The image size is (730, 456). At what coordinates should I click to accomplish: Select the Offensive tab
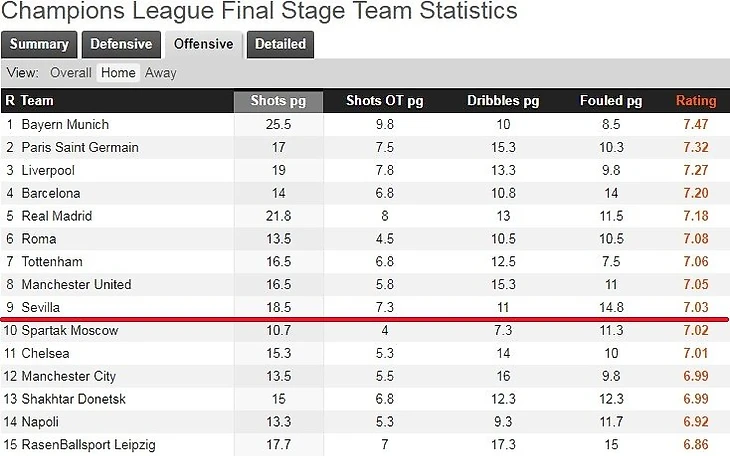click(x=203, y=45)
